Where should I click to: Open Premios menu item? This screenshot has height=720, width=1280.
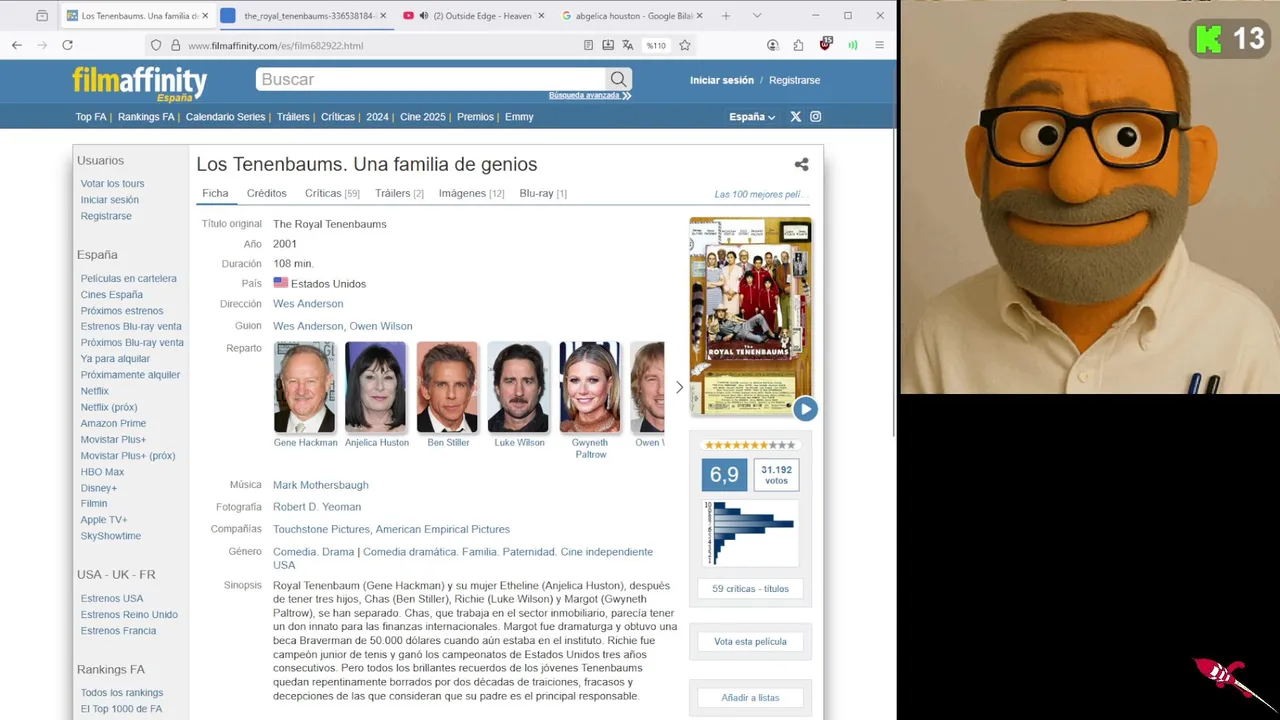pos(475,117)
